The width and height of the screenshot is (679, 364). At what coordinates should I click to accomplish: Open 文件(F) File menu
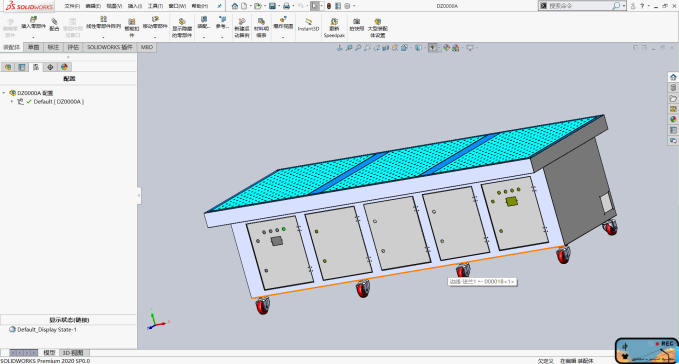click(x=72, y=6)
